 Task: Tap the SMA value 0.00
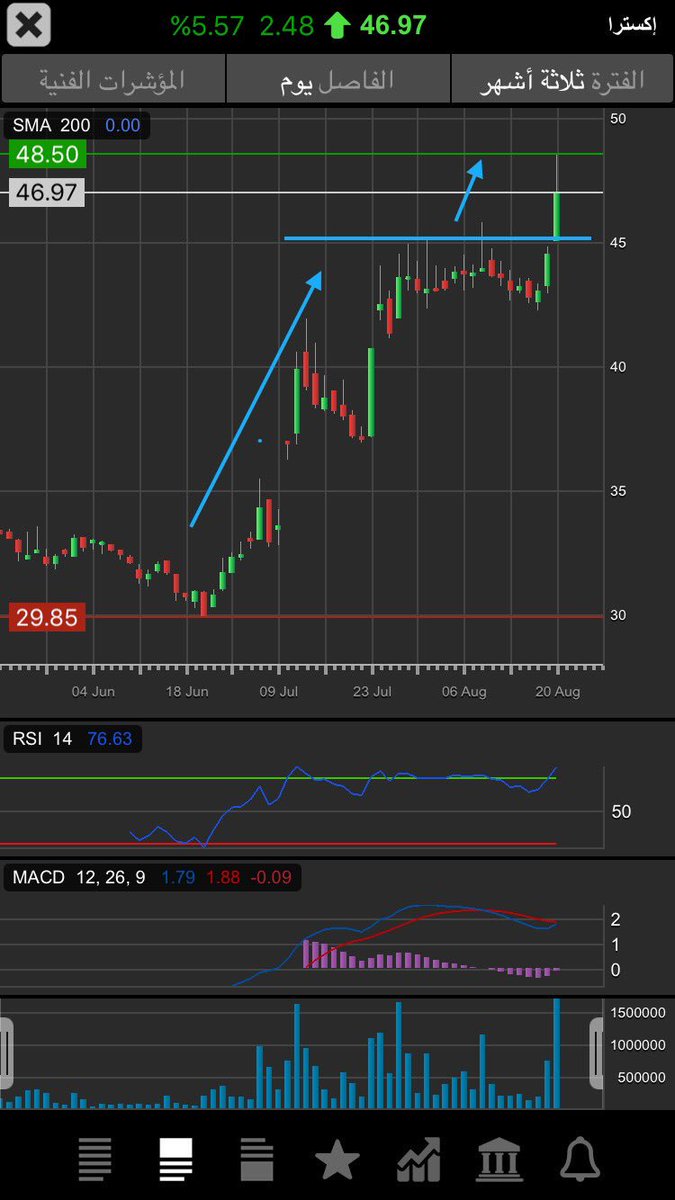123,126
